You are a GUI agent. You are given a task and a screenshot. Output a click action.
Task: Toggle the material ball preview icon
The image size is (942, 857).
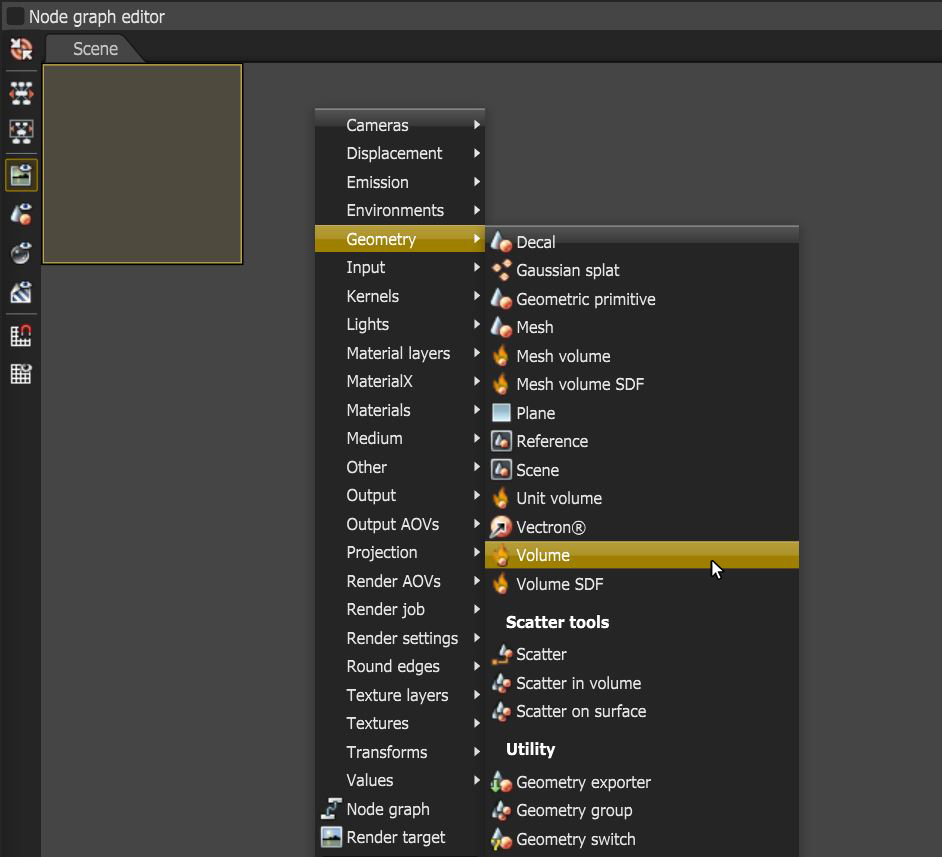click(21, 253)
